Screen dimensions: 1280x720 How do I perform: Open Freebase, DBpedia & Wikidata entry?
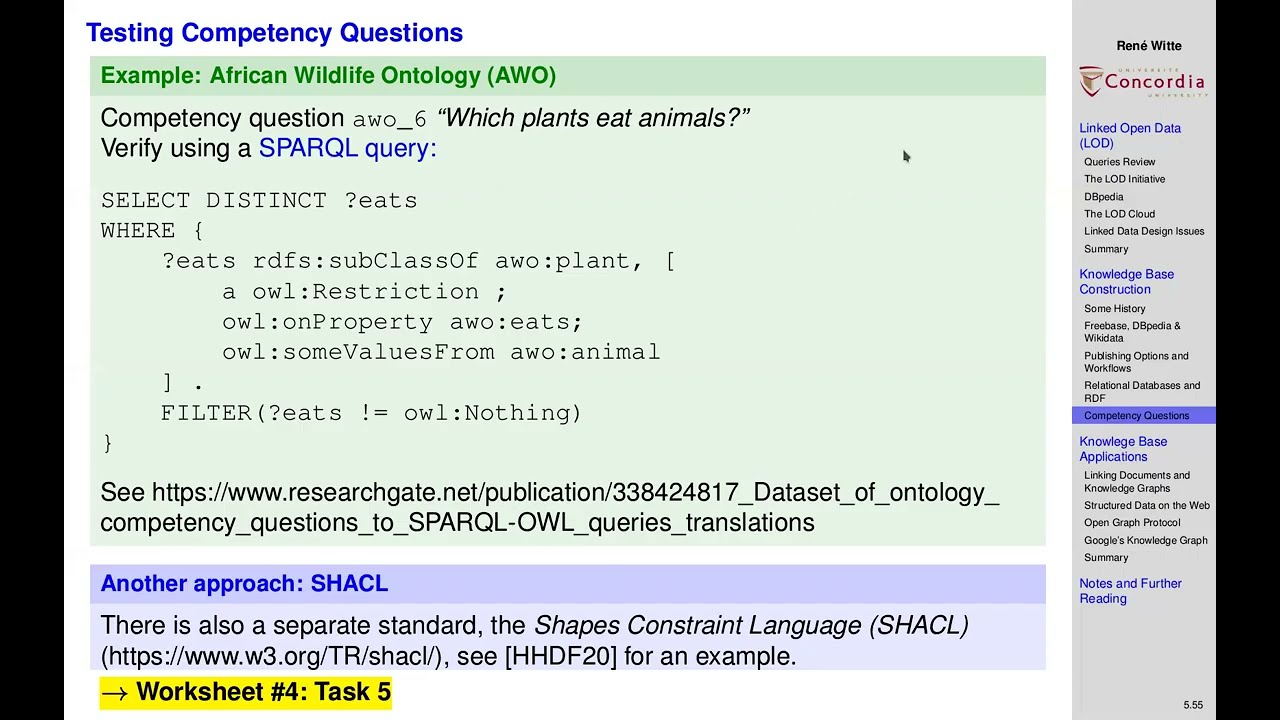[x=1131, y=332]
